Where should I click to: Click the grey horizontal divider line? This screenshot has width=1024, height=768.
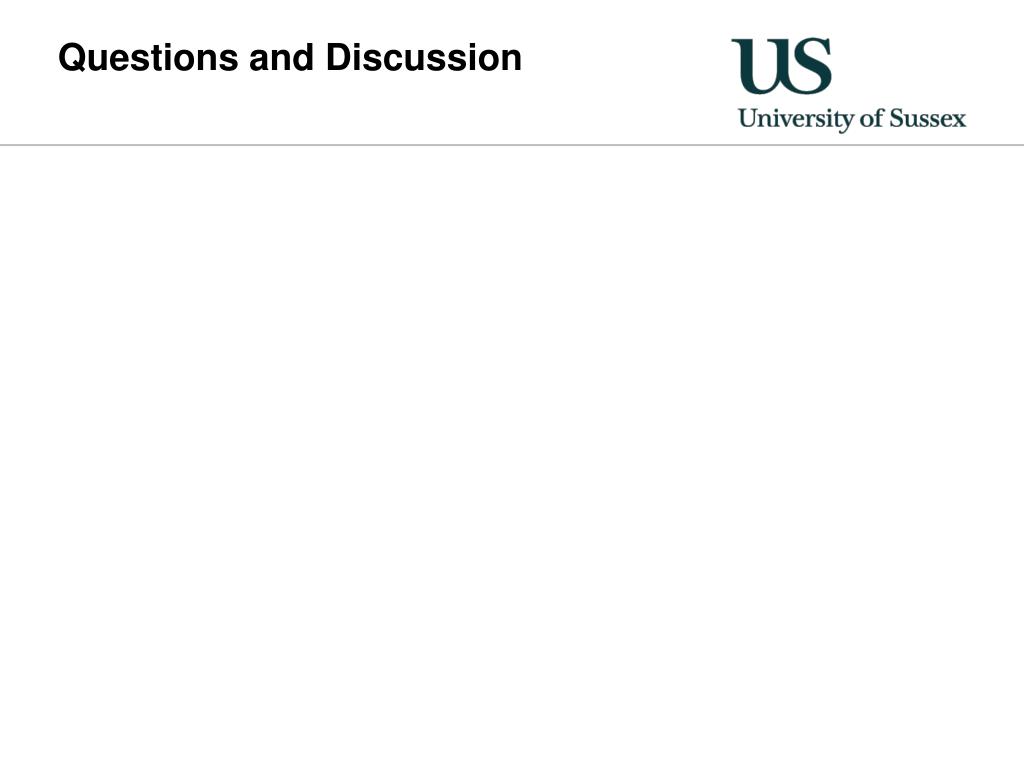pyautogui.click(x=512, y=145)
